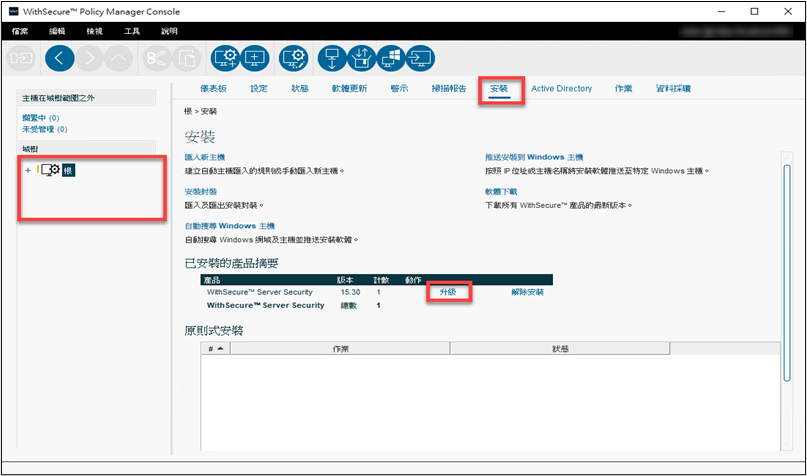Open the 工具 menu
Screen dimensions: 807x476
coord(132,31)
